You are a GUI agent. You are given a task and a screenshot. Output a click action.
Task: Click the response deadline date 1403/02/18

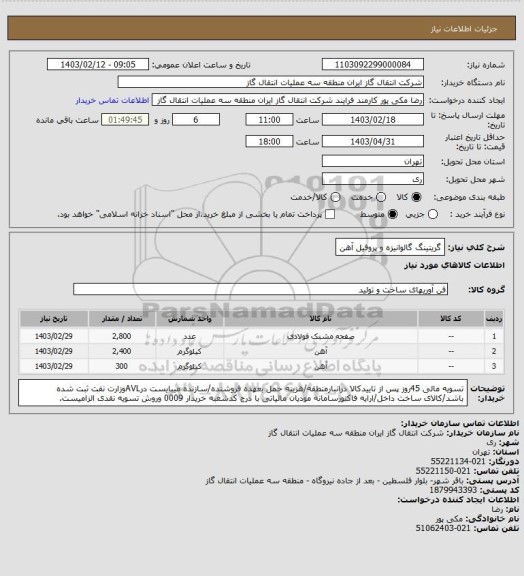(x=373, y=120)
